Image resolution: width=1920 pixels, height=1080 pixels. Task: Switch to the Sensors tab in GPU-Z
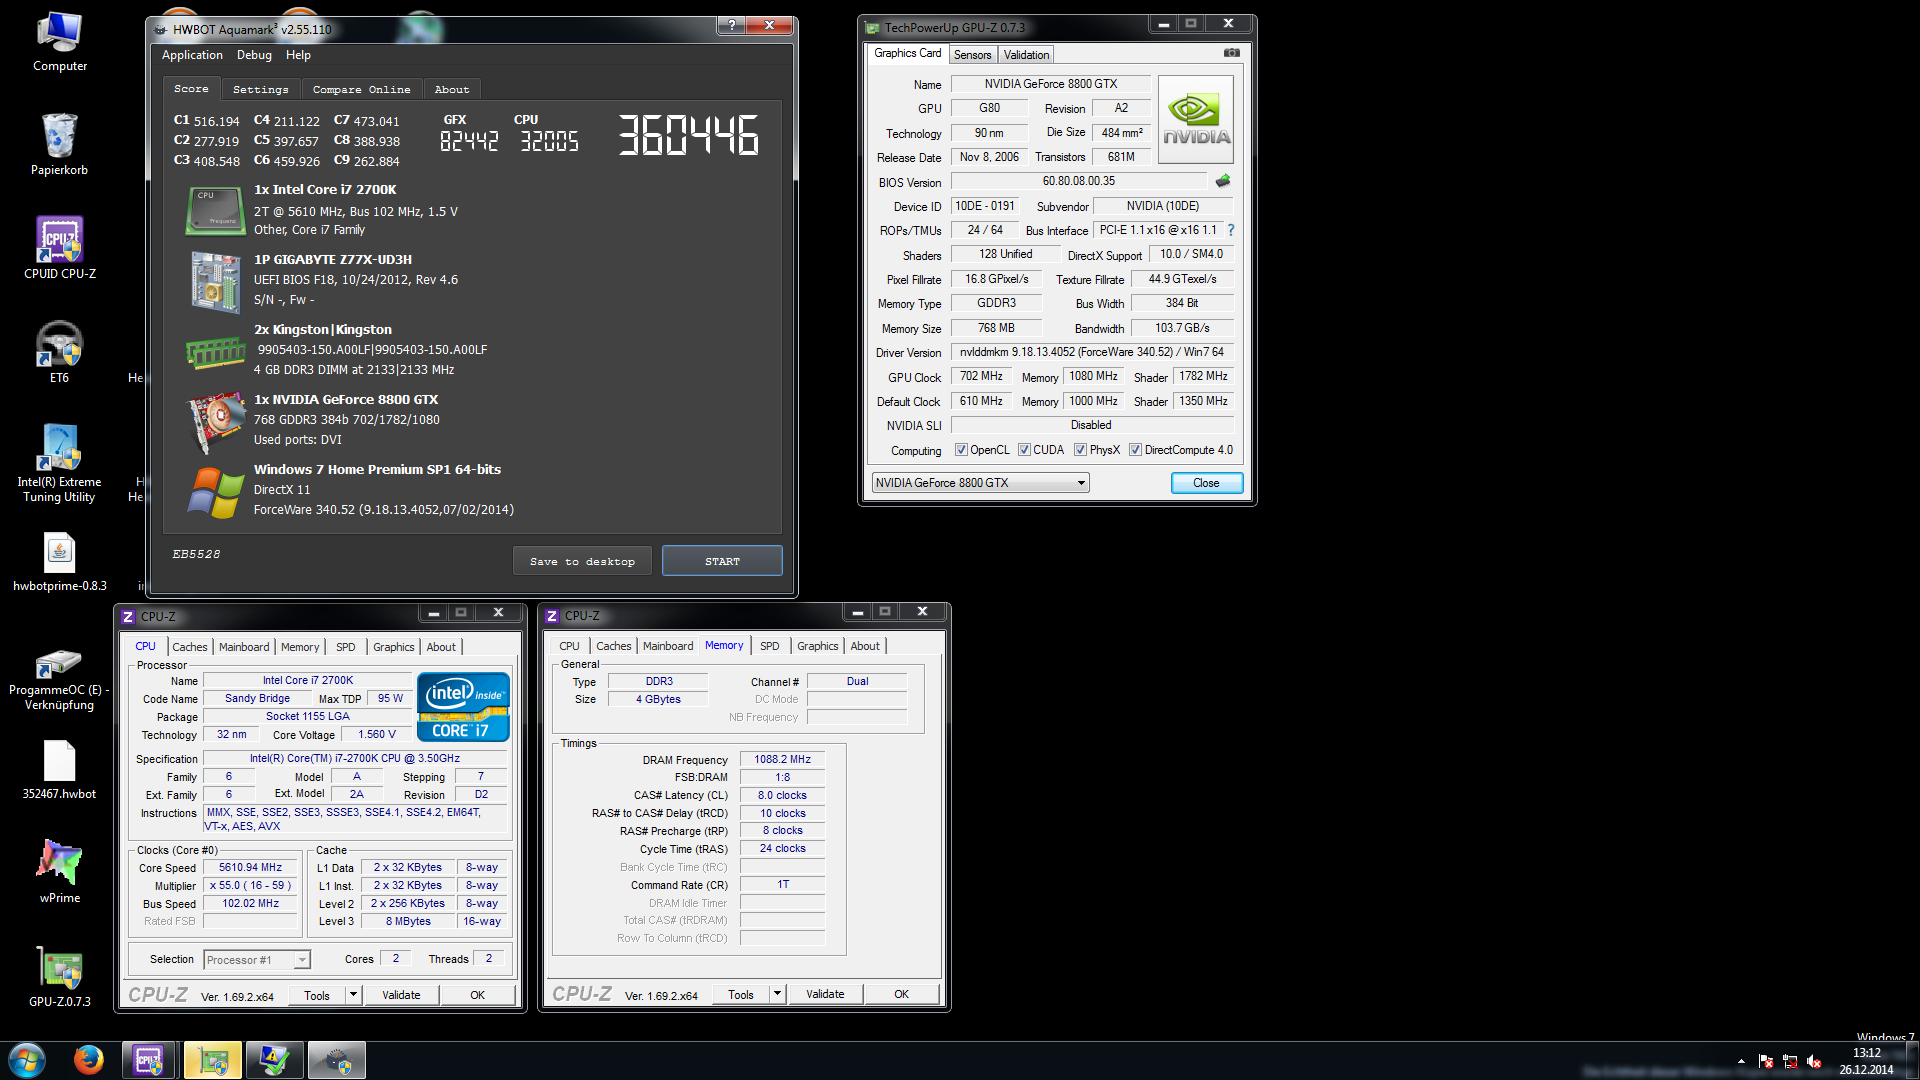pos(972,55)
